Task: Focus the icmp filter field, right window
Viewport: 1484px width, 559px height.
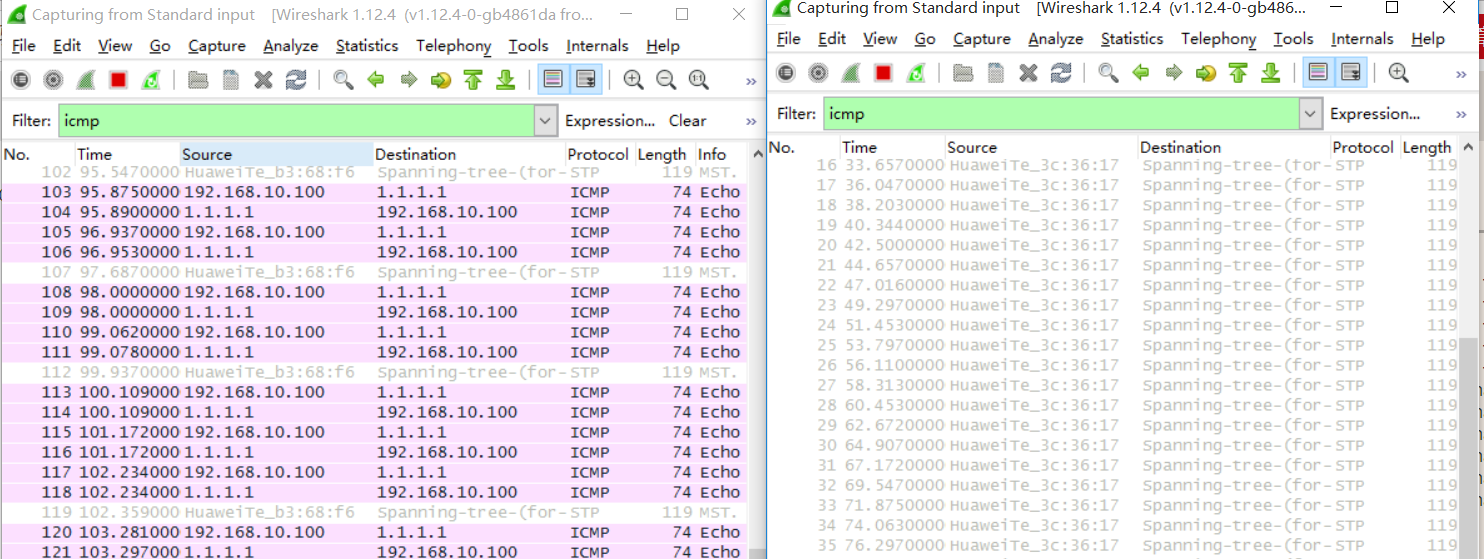Action: tap(1062, 114)
